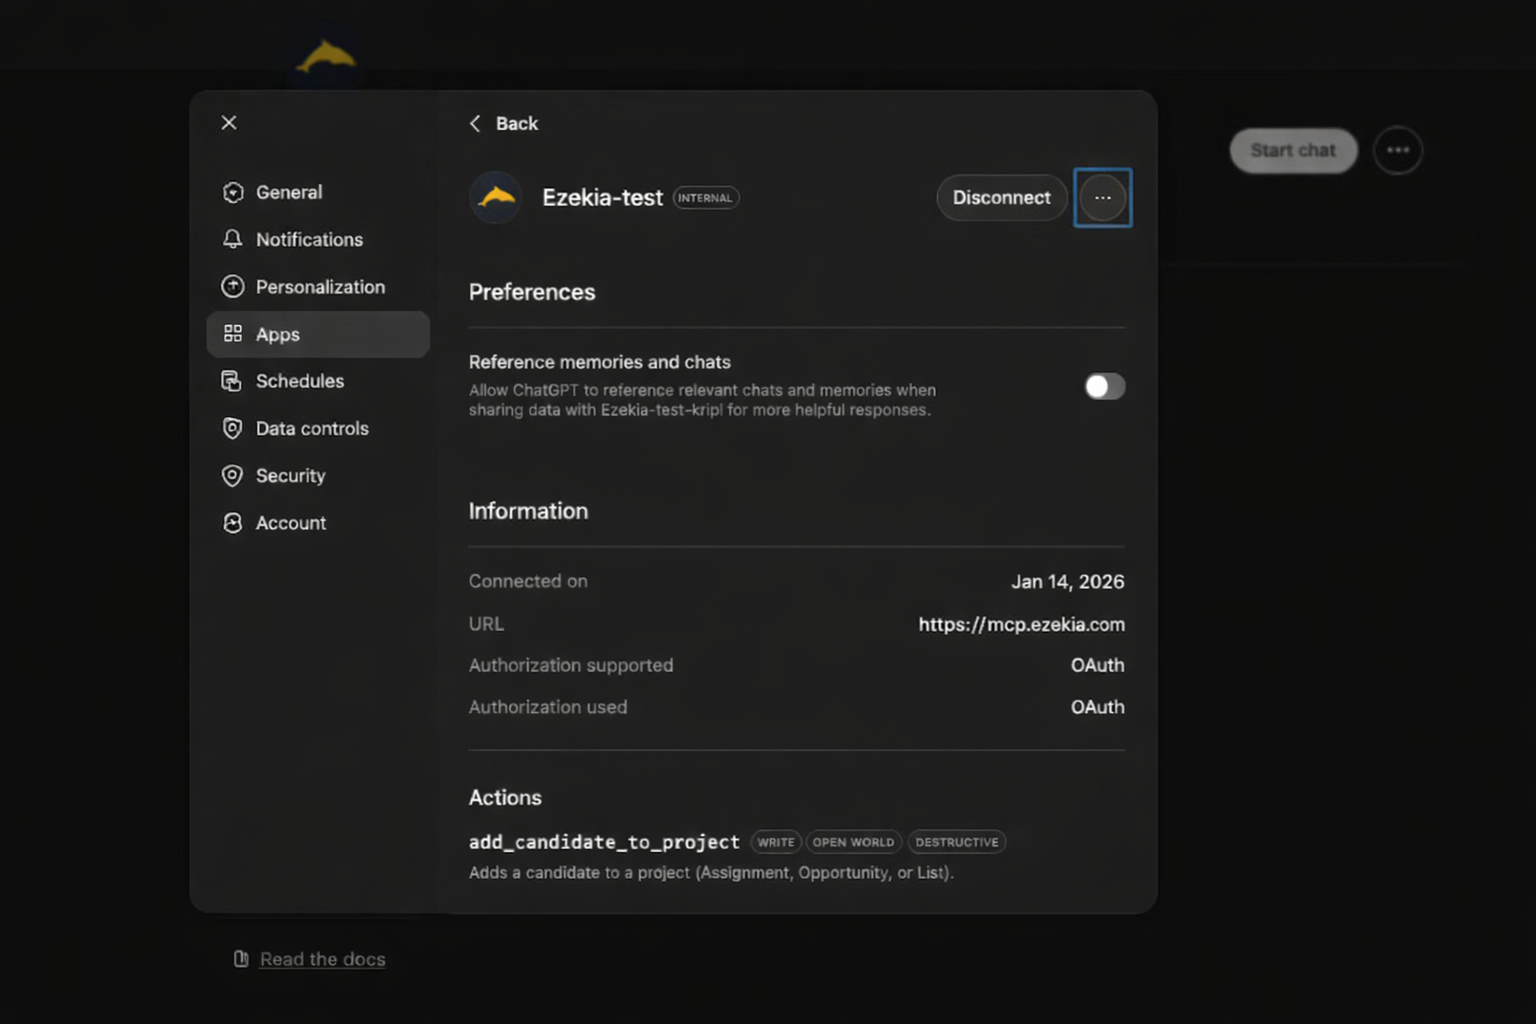Click the Schedules icon in sidebar

click(232, 381)
